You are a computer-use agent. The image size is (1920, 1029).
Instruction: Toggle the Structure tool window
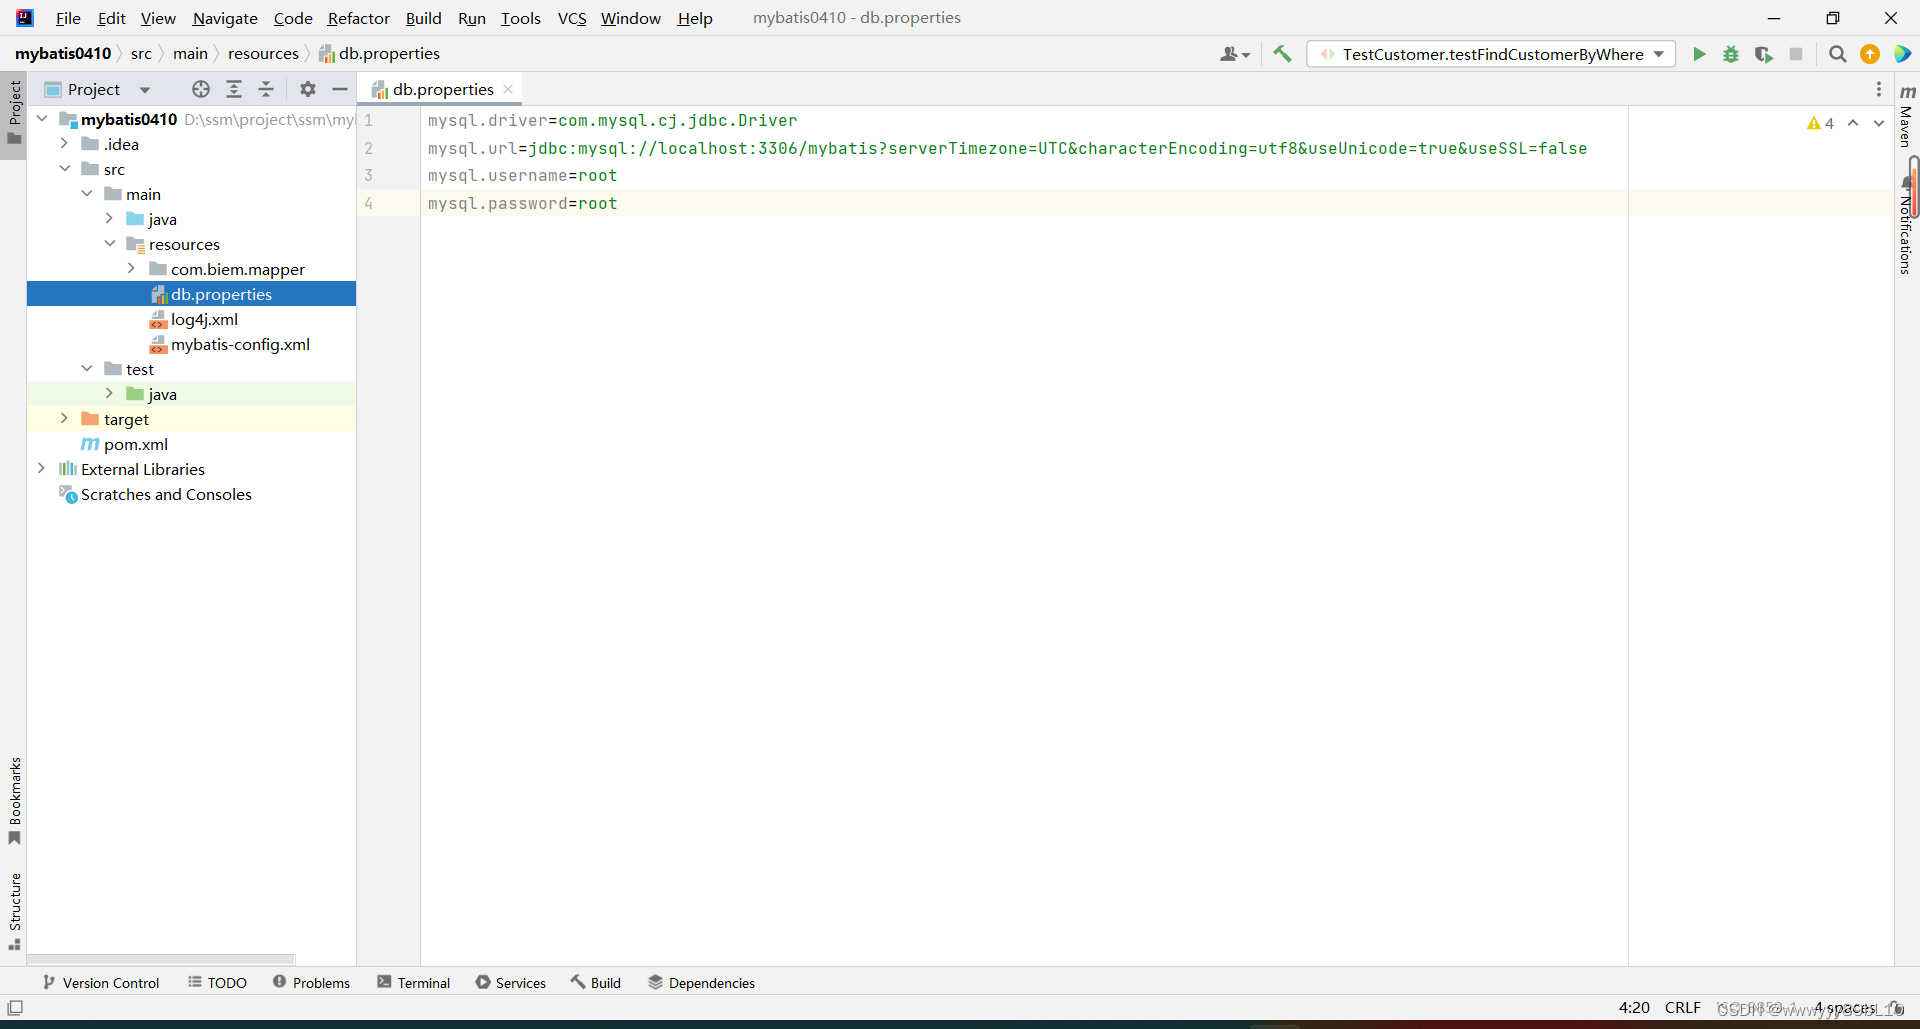pos(14,905)
